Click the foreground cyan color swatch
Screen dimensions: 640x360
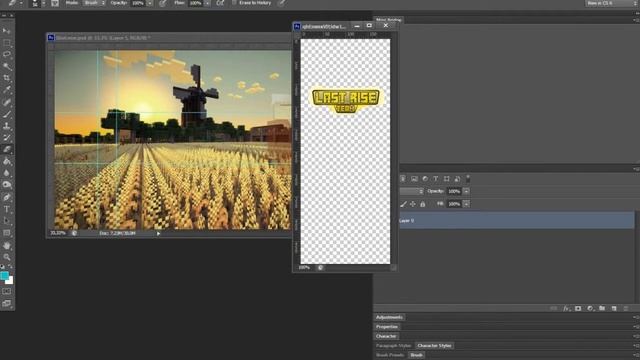(4, 276)
